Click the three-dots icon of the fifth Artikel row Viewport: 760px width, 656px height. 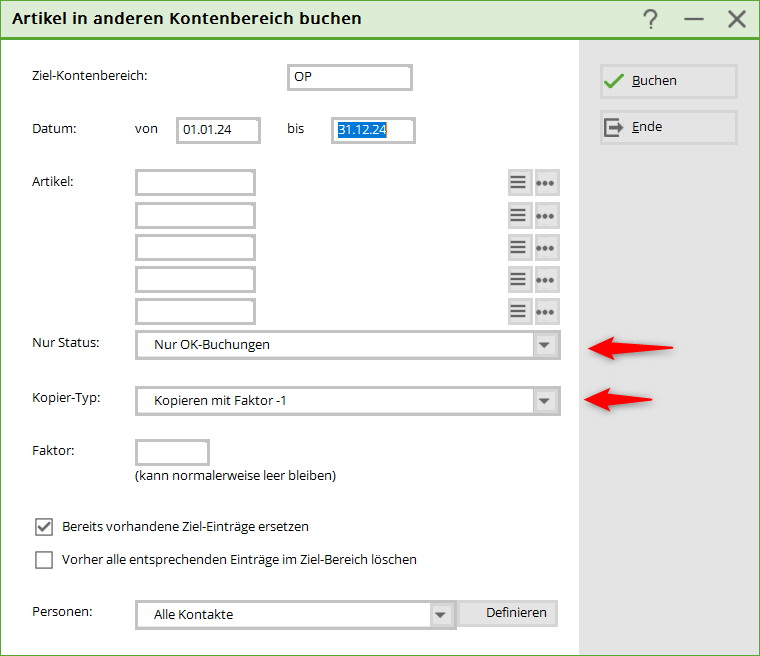[x=546, y=311]
